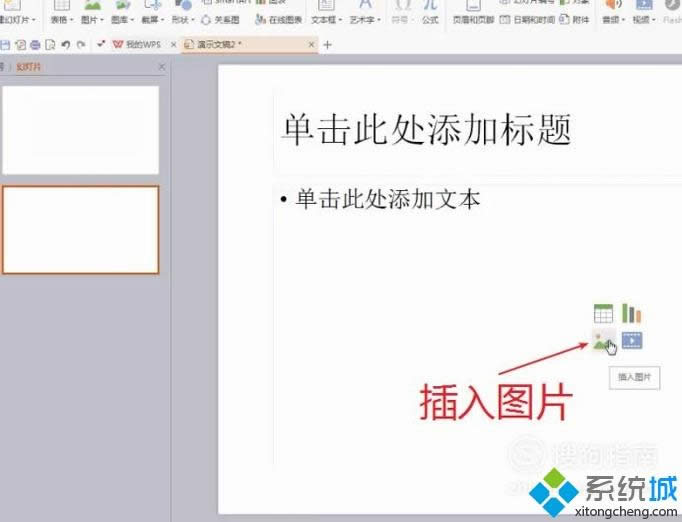Close the 演示文稿2 document tab
This screenshot has height=522, width=682.
311,44
